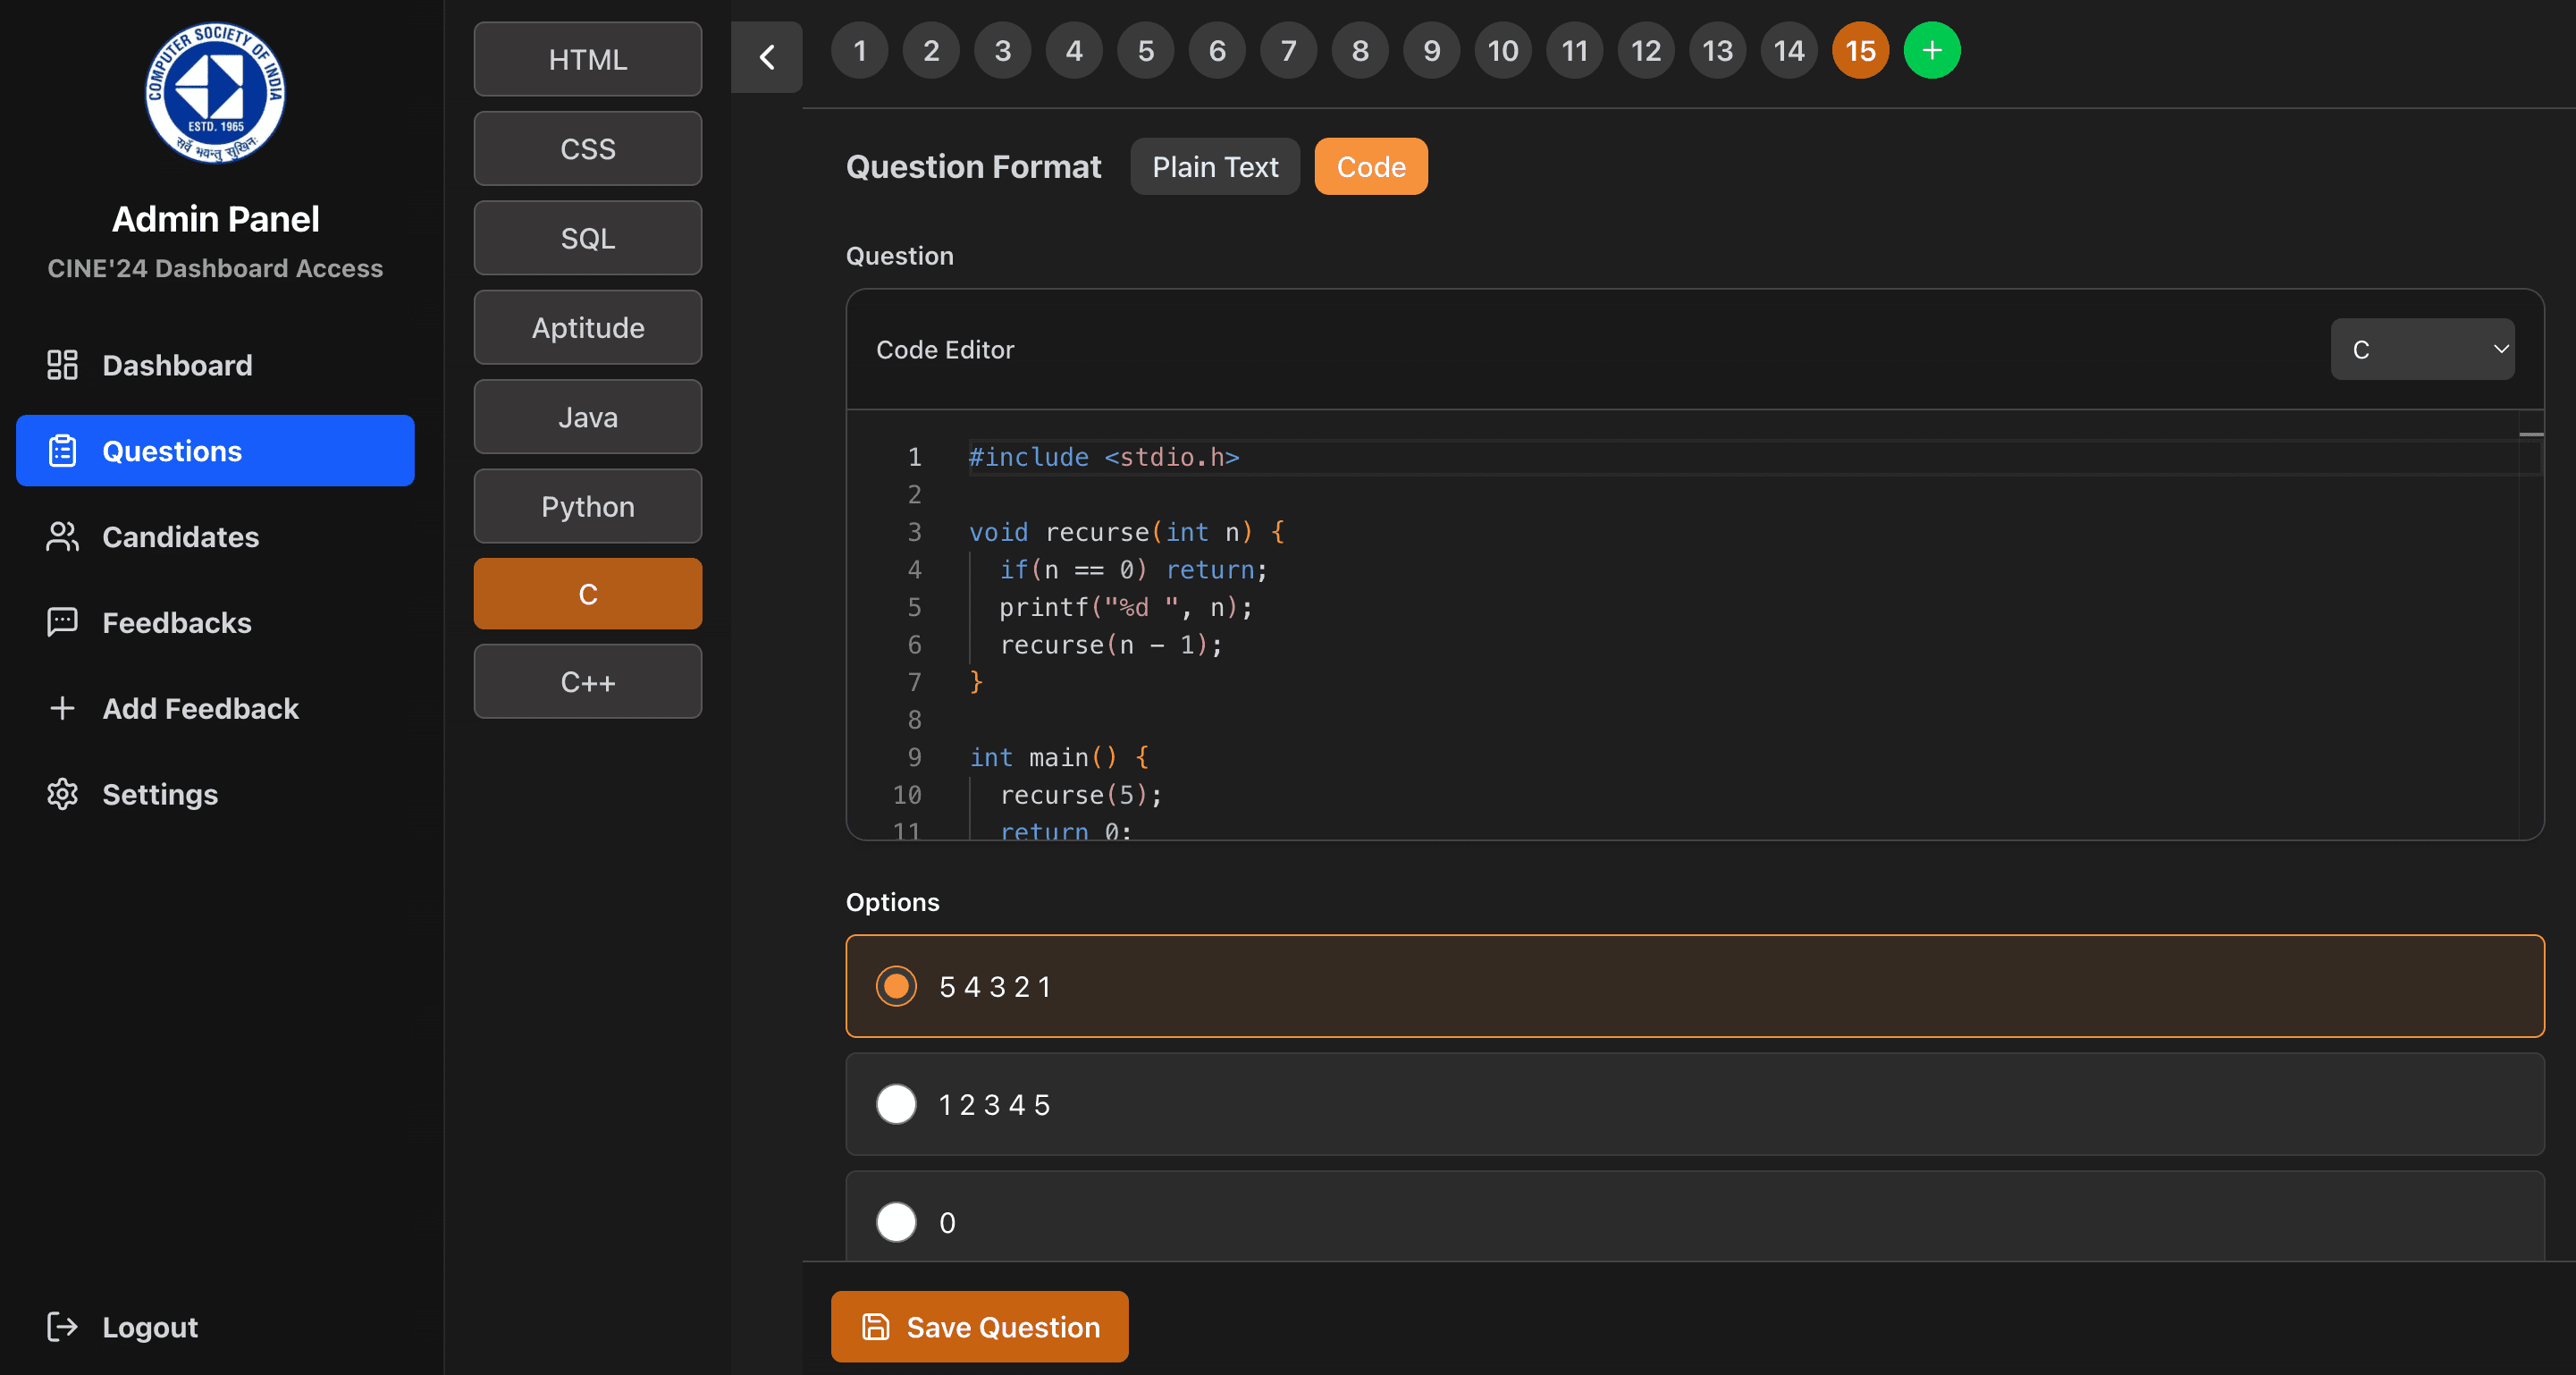This screenshot has width=2576, height=1375.
Task: Select the '1 2 3 4 5' radio button
Action: (896, 1104)
